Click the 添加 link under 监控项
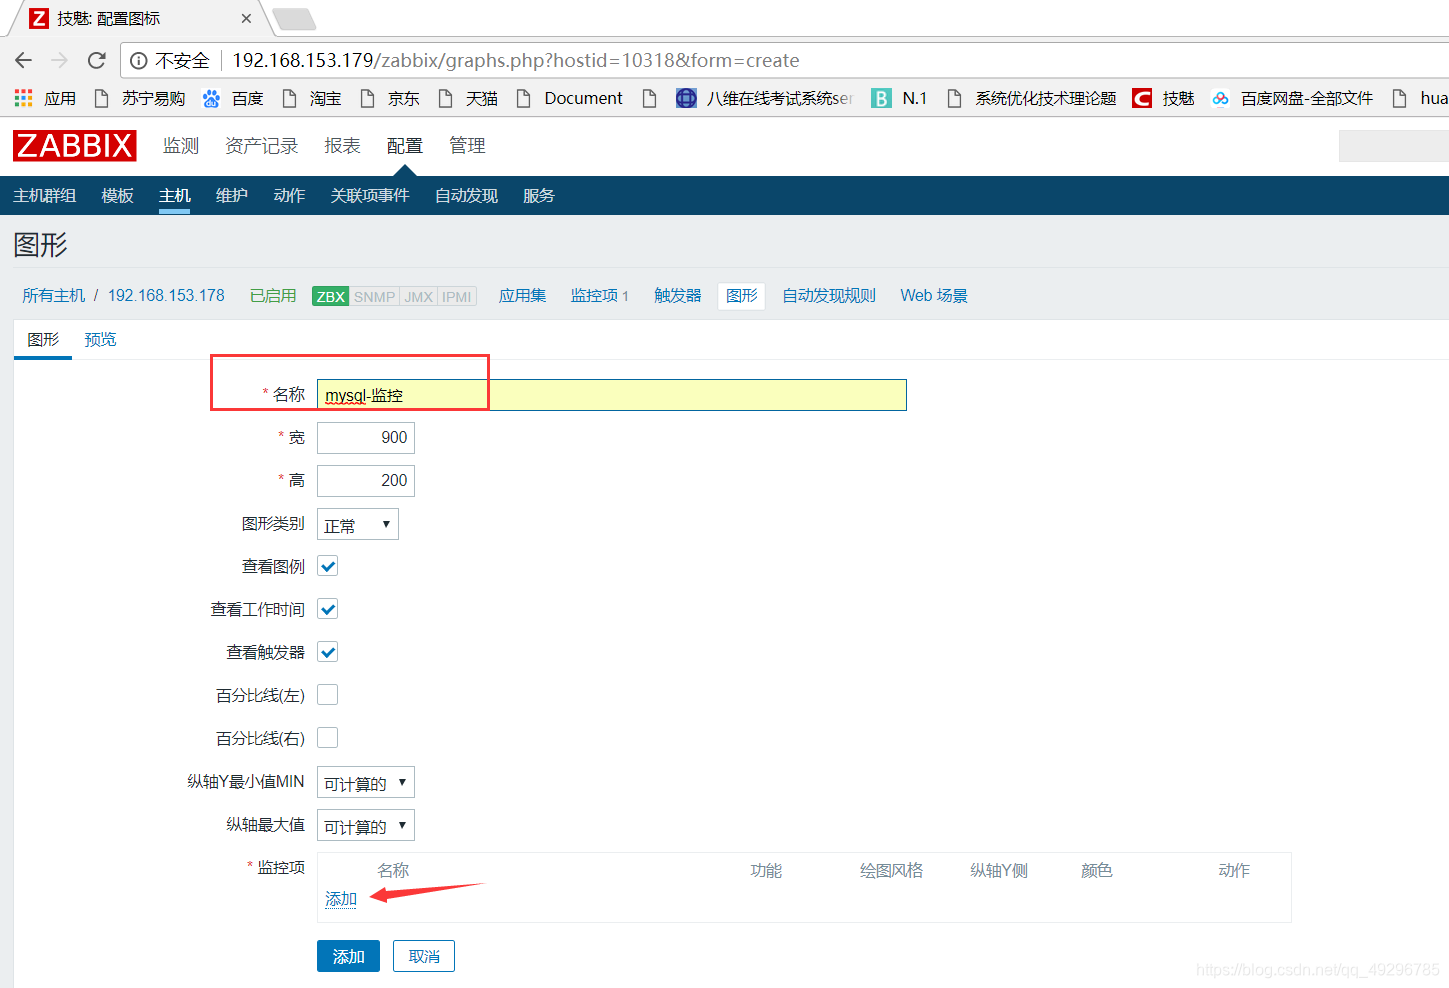 click(x=341, y=899)
